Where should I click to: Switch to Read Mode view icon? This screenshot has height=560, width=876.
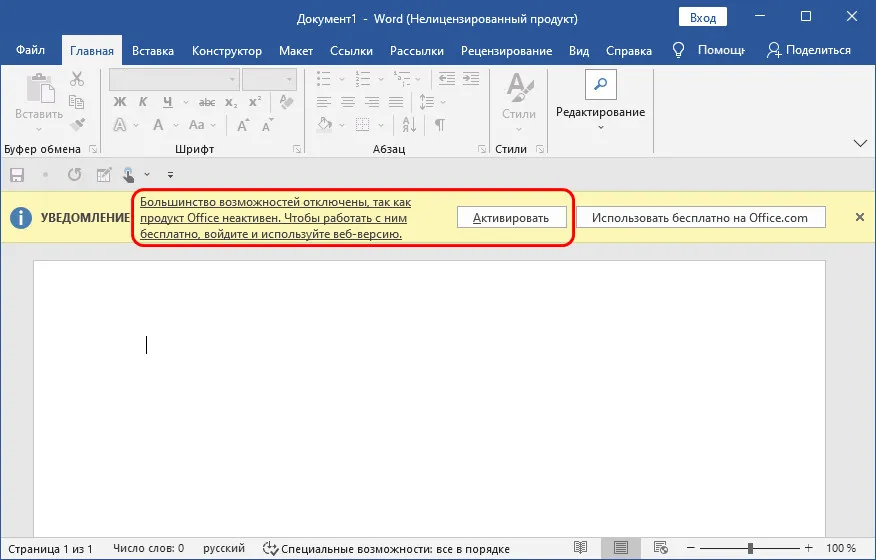[x=580, y=548]
